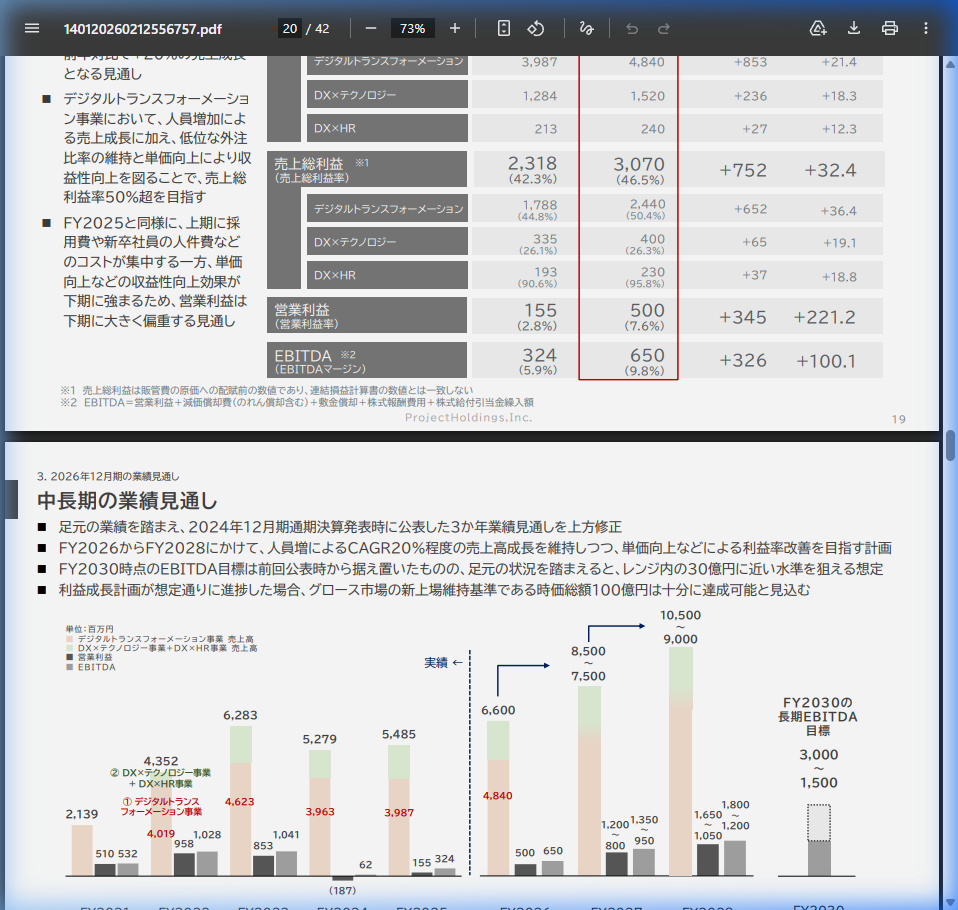Toggle fit to page view
The width and height of the screenshot is (958, 910).
(x=504, y=28)
